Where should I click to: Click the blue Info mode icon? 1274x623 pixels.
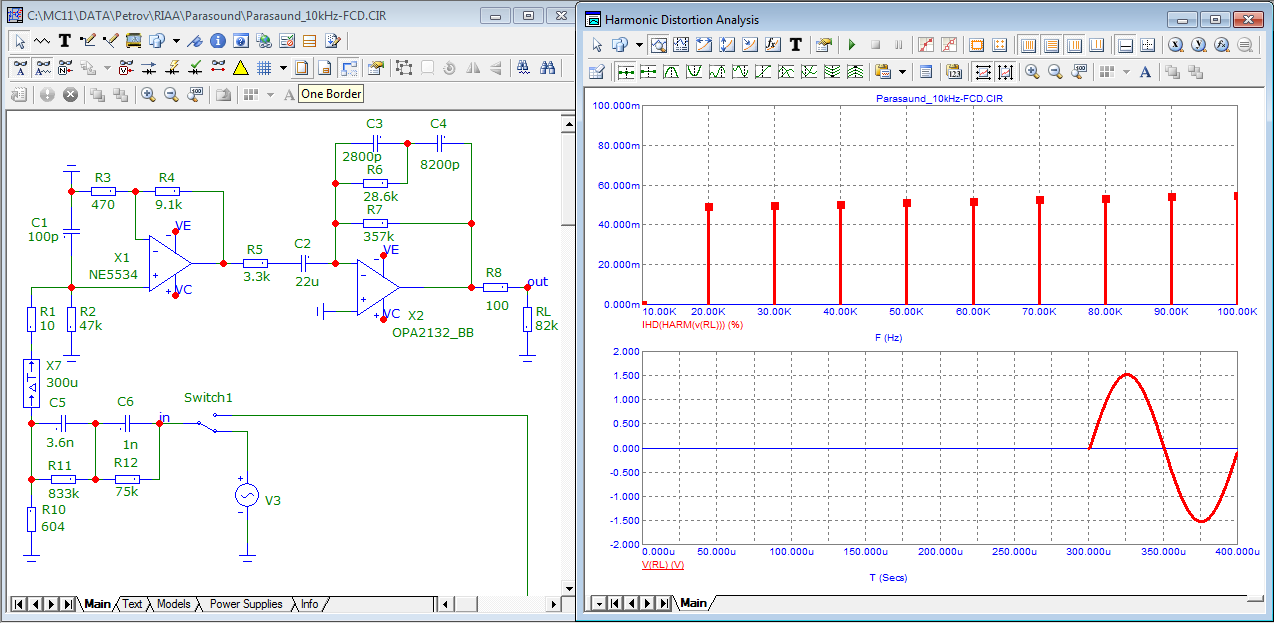217,41
